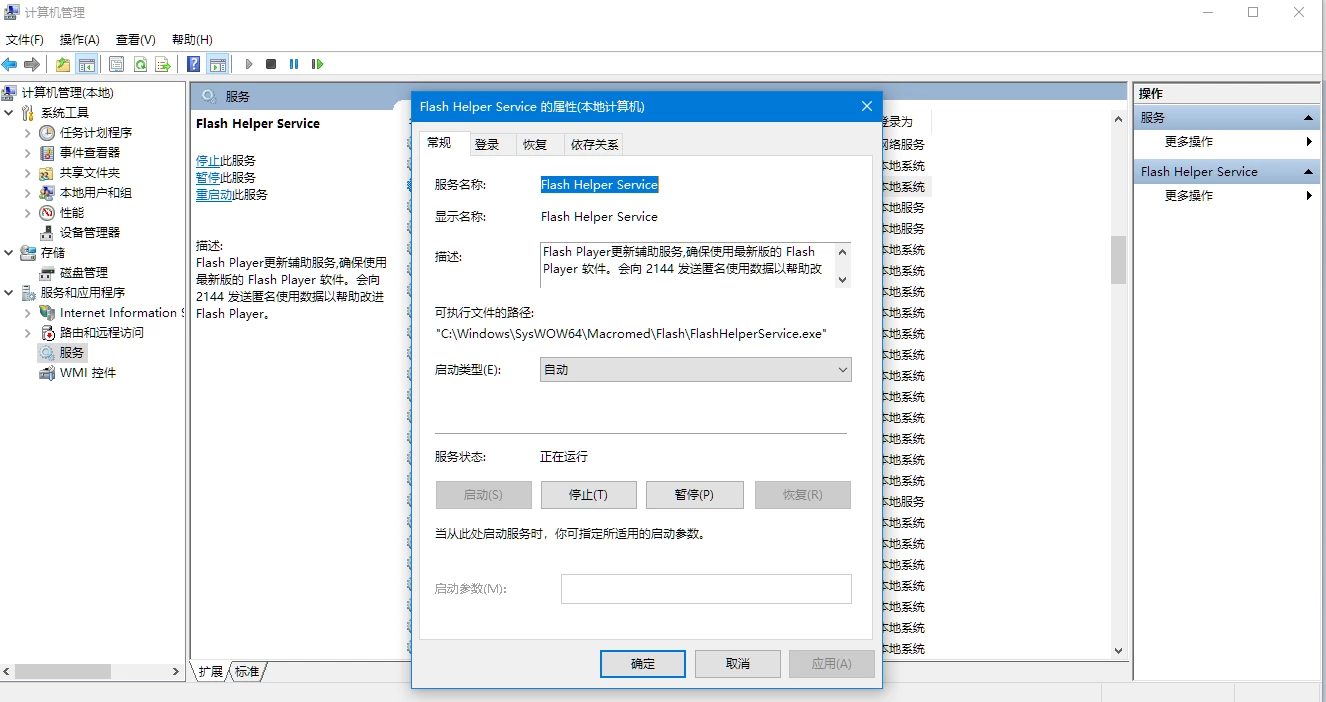Expand the 路由和远程访问 tree node

point(28,333)
